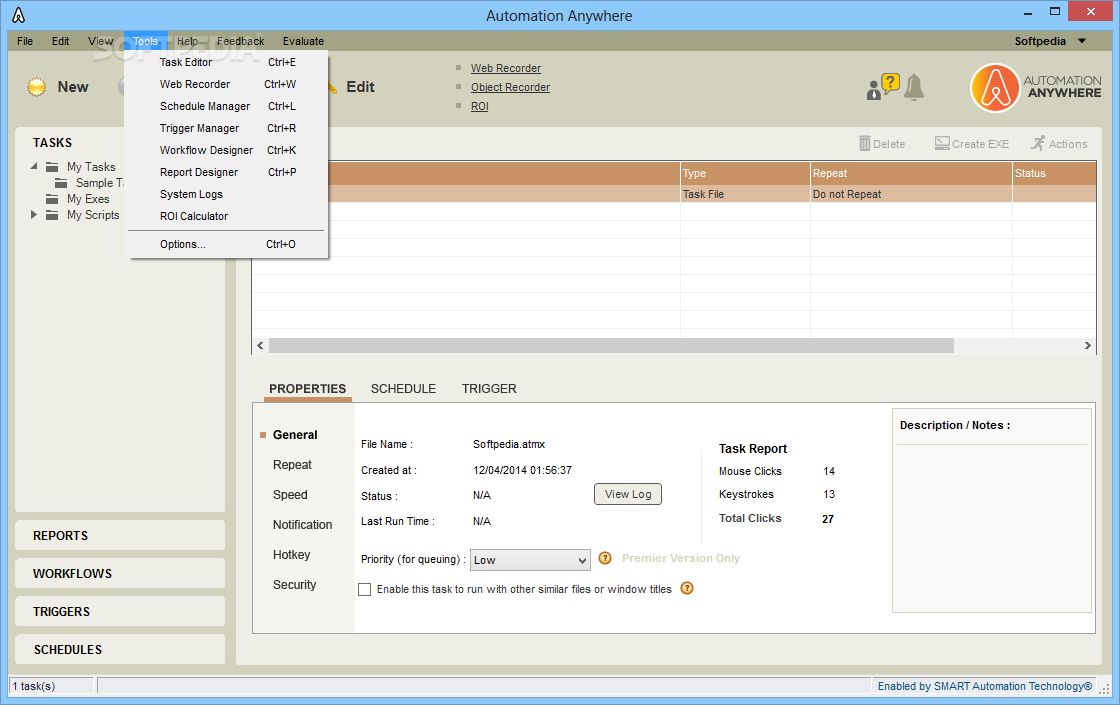
Task: Click the Repeat column header
Action: 911,173
